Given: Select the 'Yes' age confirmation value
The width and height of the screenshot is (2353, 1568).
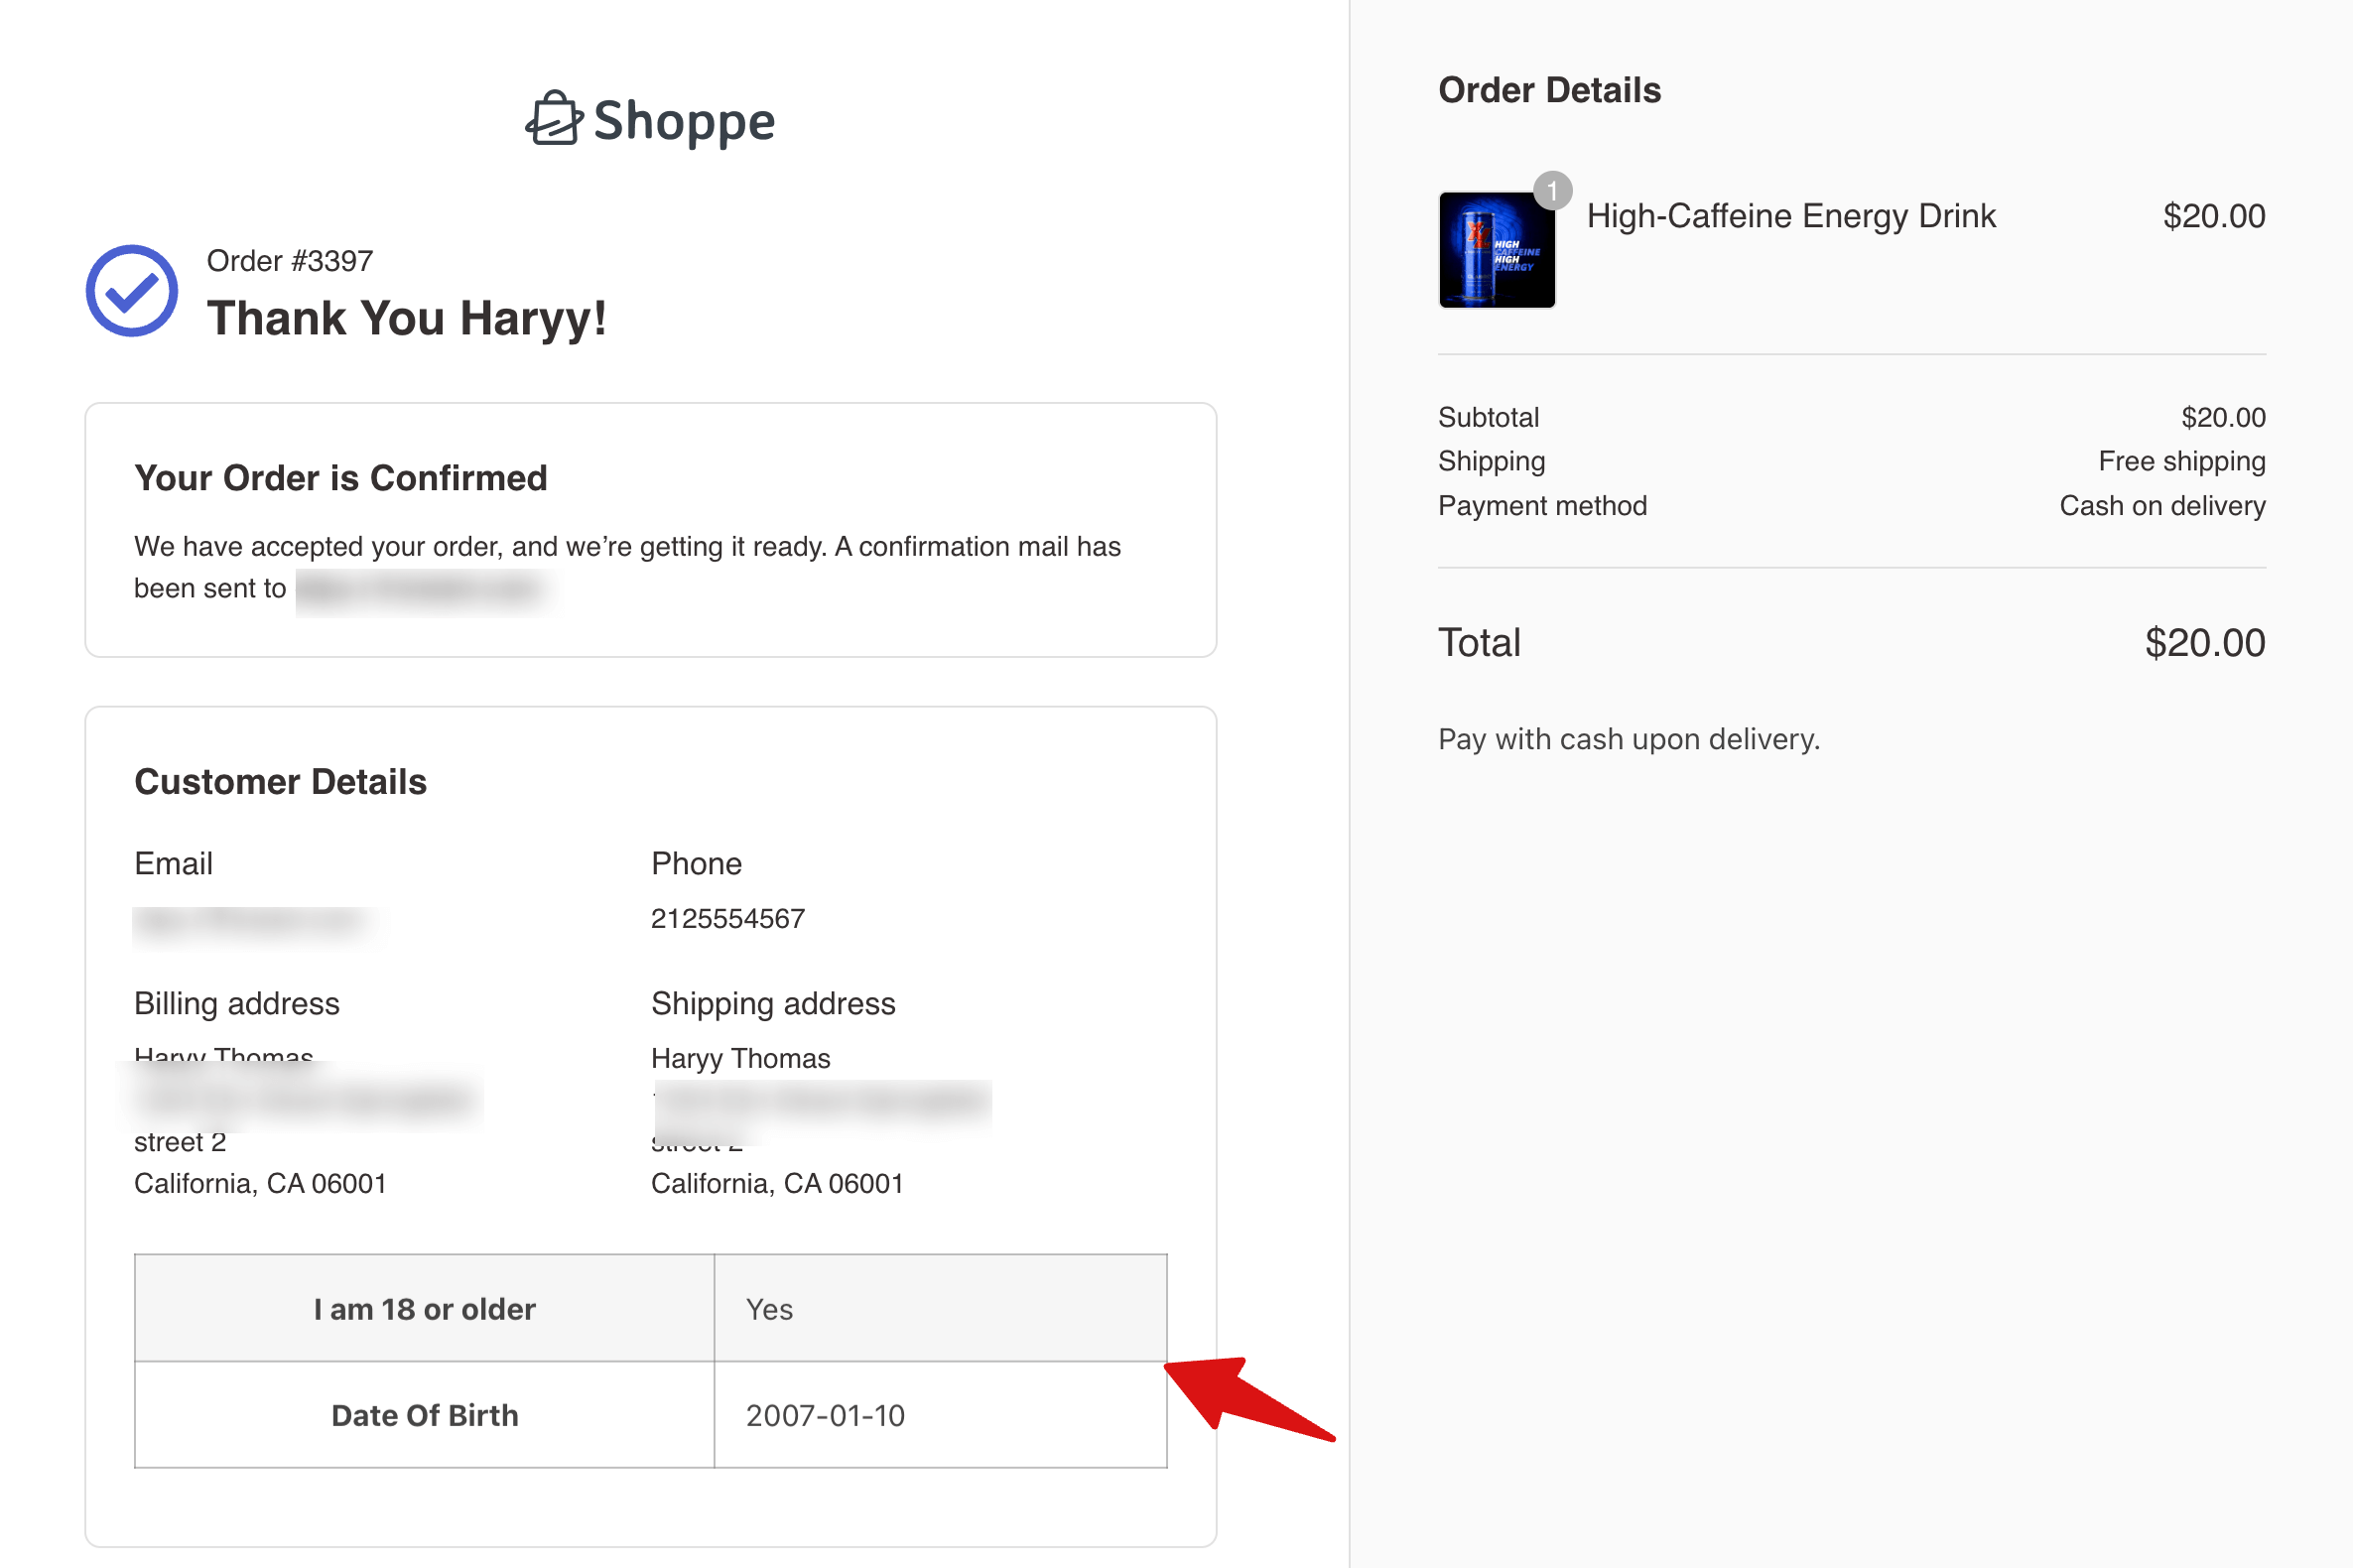Looking at the screenshot, I should pos(768,1308).
